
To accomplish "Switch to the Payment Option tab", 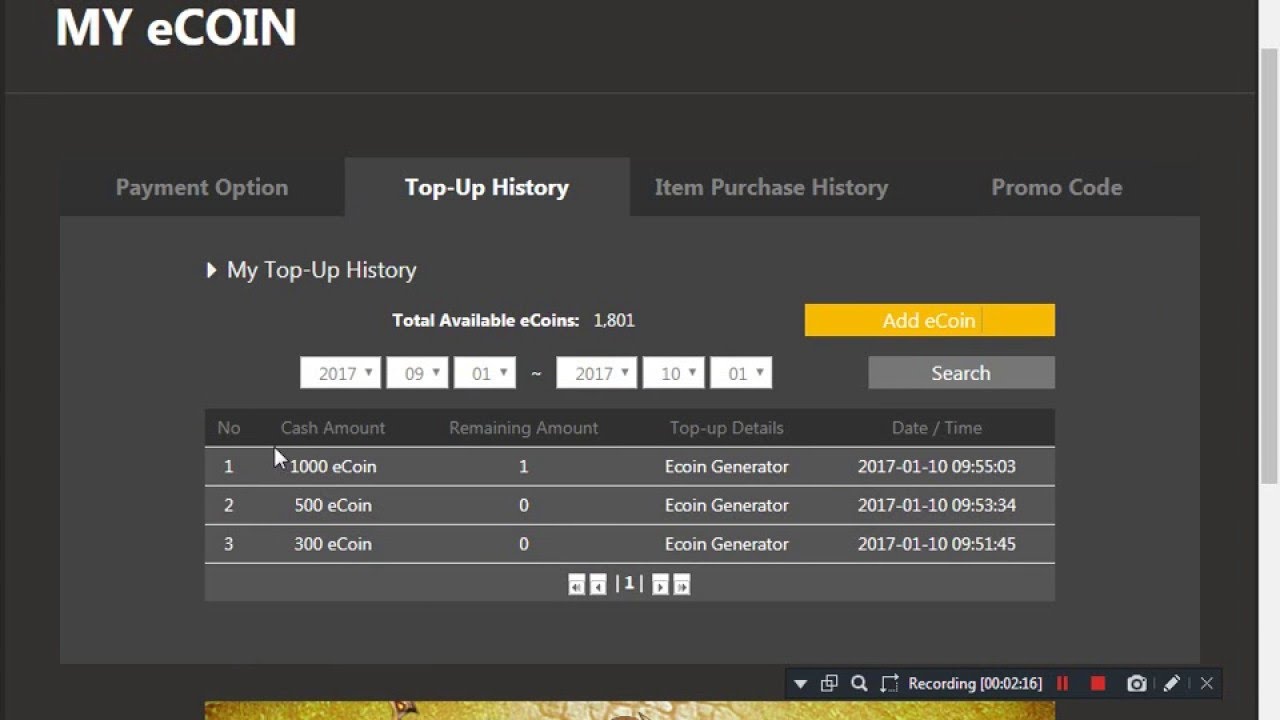I will [202, 187].
